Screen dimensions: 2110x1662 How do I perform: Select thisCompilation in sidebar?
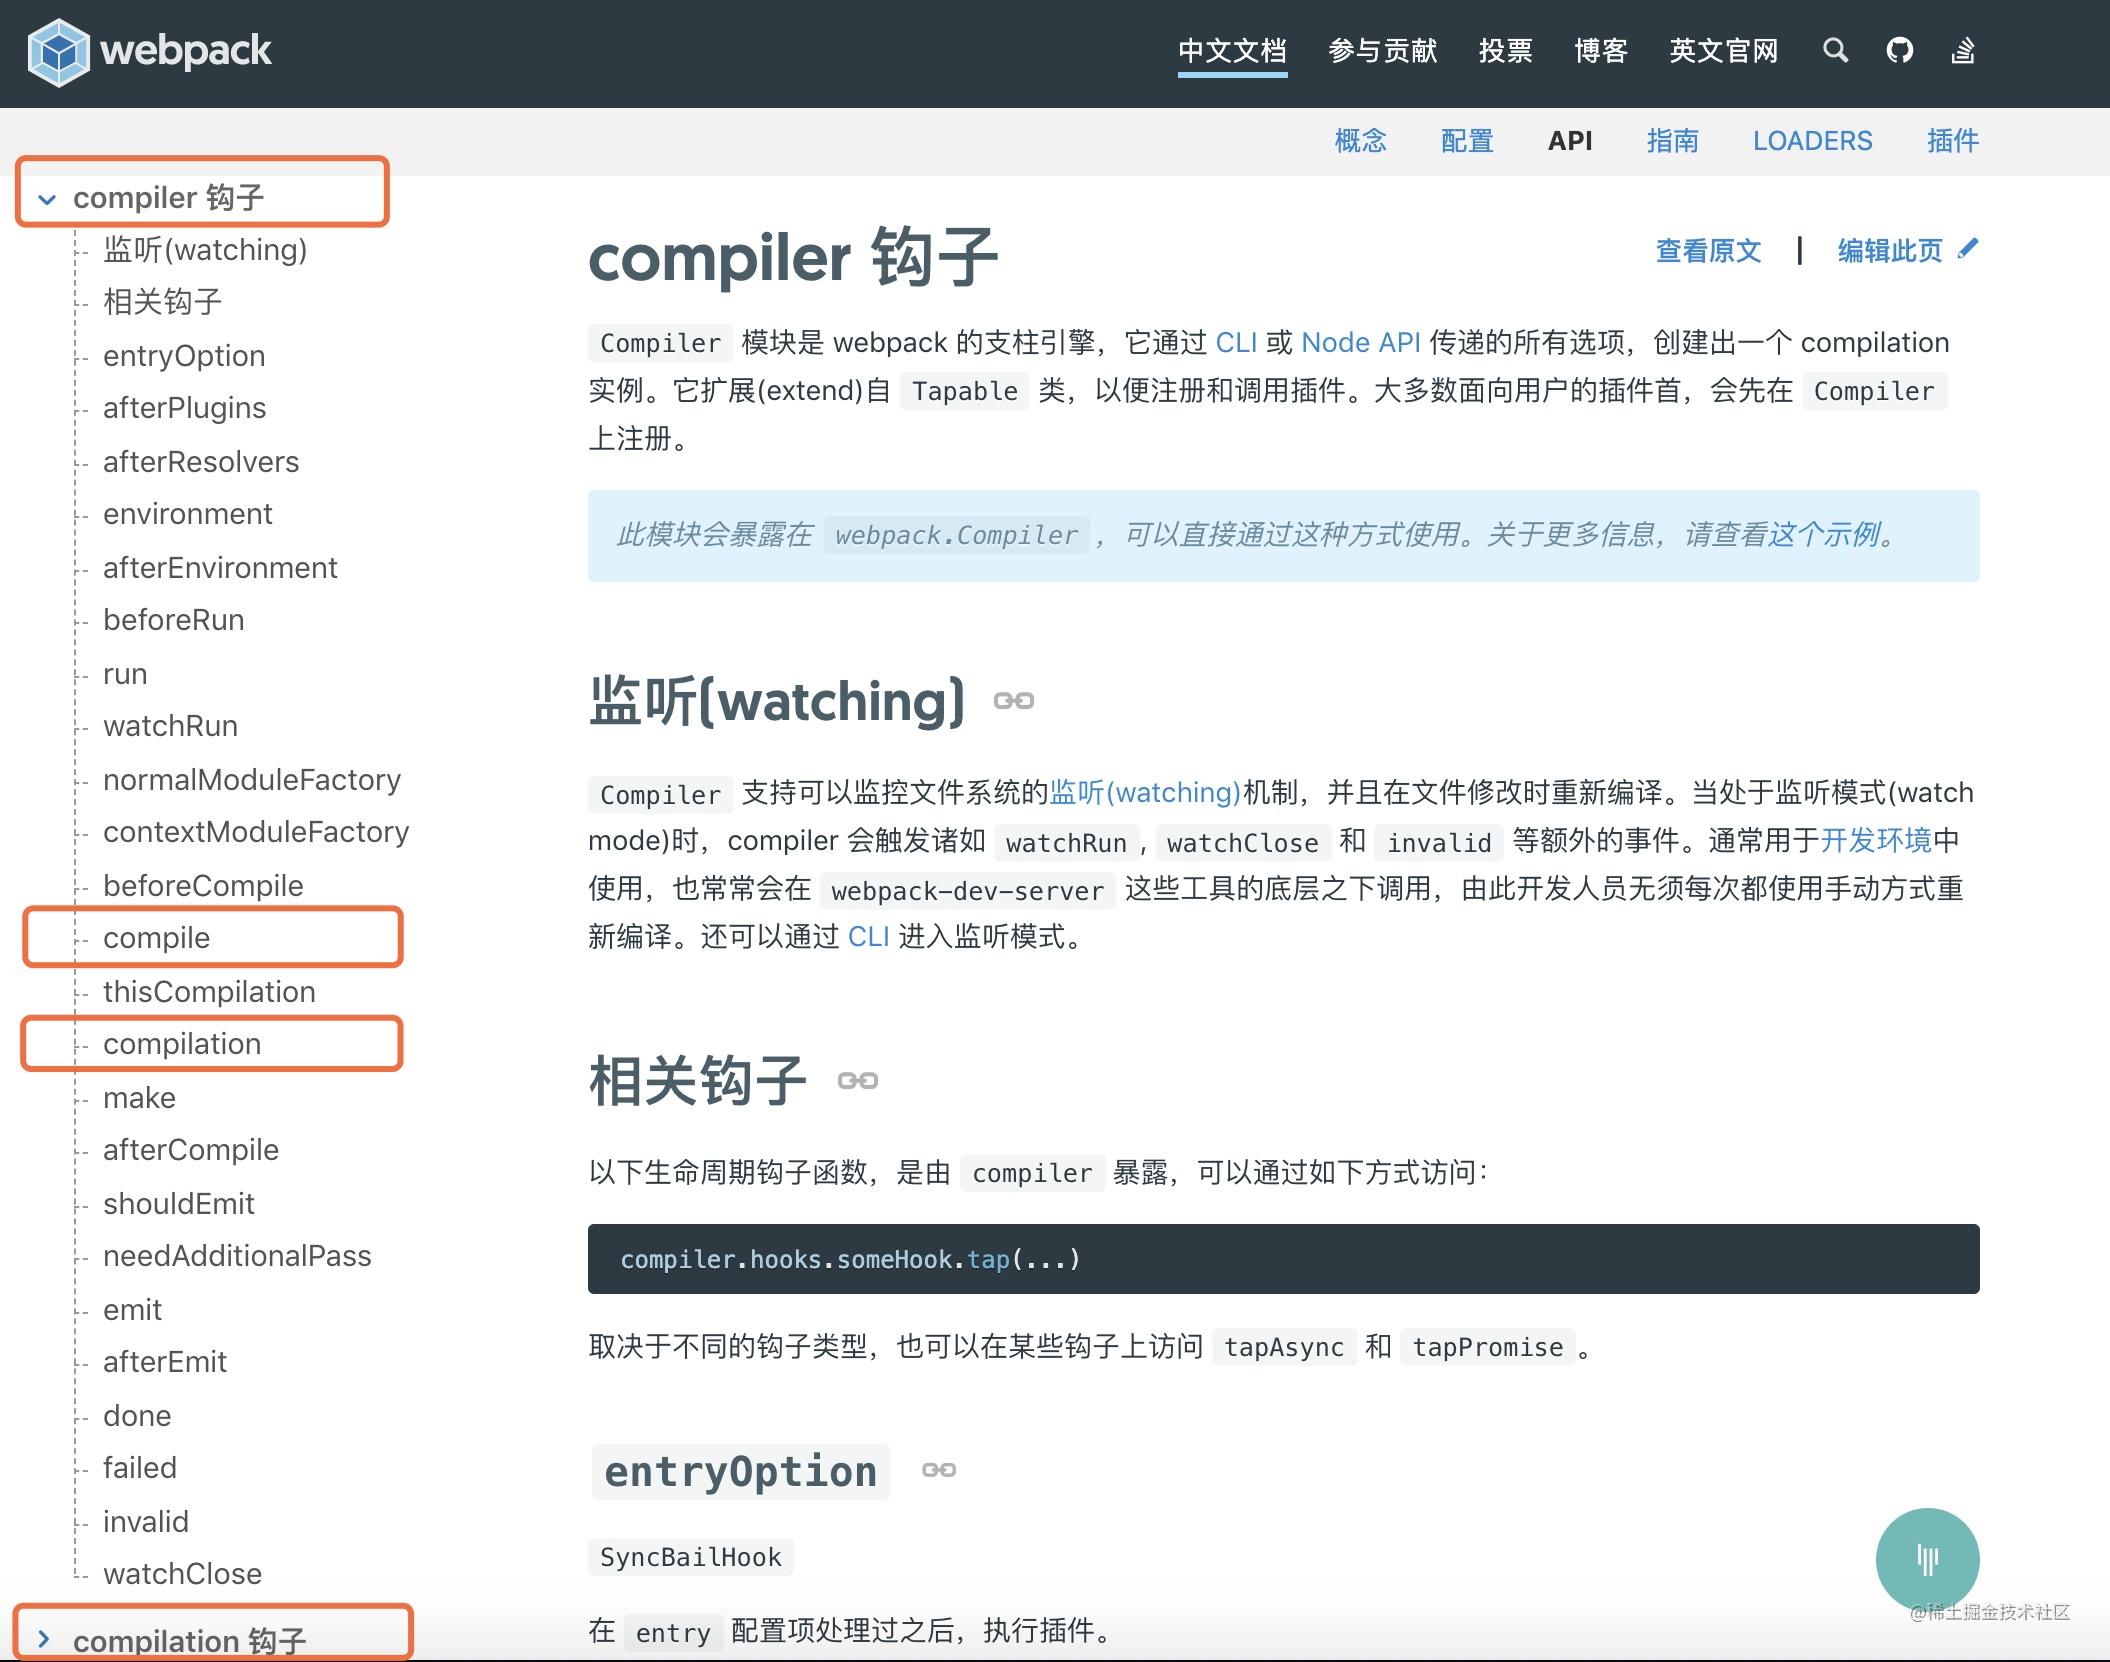point(209,992)
